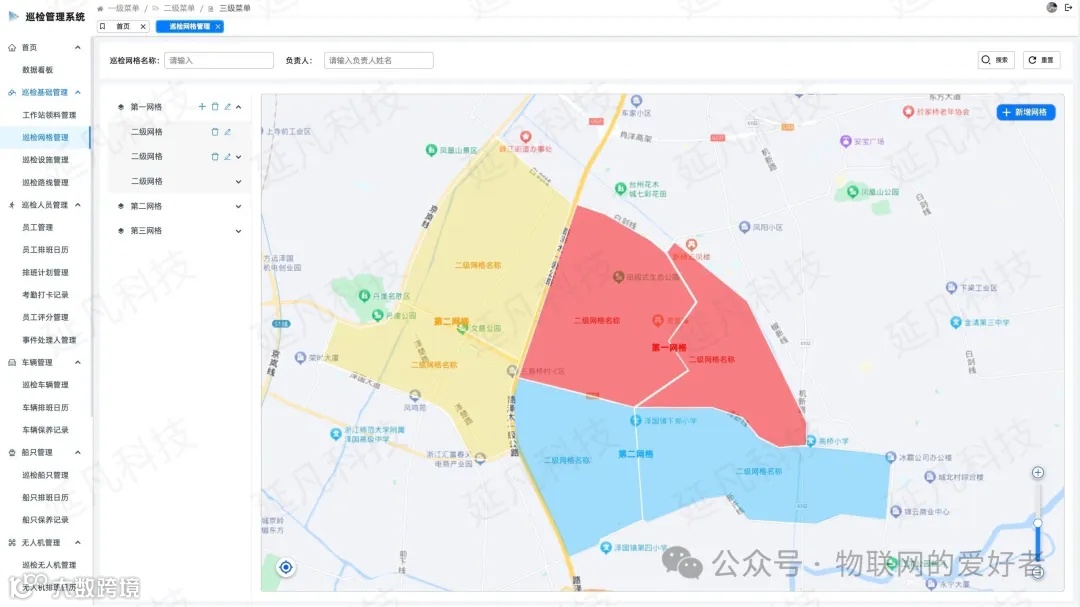The image size is (1080, 607).
Task: Click the 搜索 search button
Action: click(996, 60)
